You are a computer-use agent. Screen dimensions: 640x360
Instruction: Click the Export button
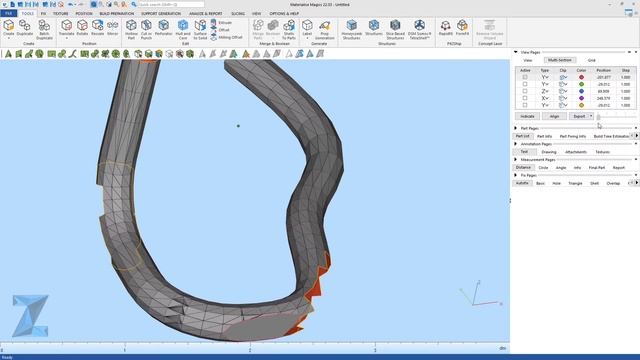point(579,116)
